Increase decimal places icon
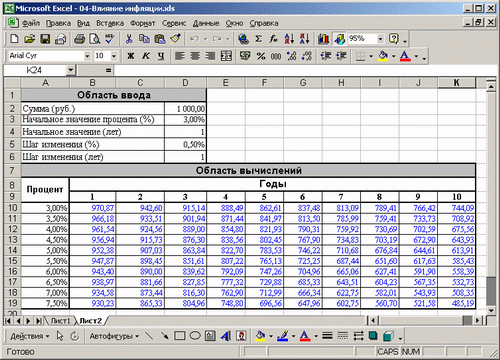This screenshot has height=360, width=500. tap(291, 56)
